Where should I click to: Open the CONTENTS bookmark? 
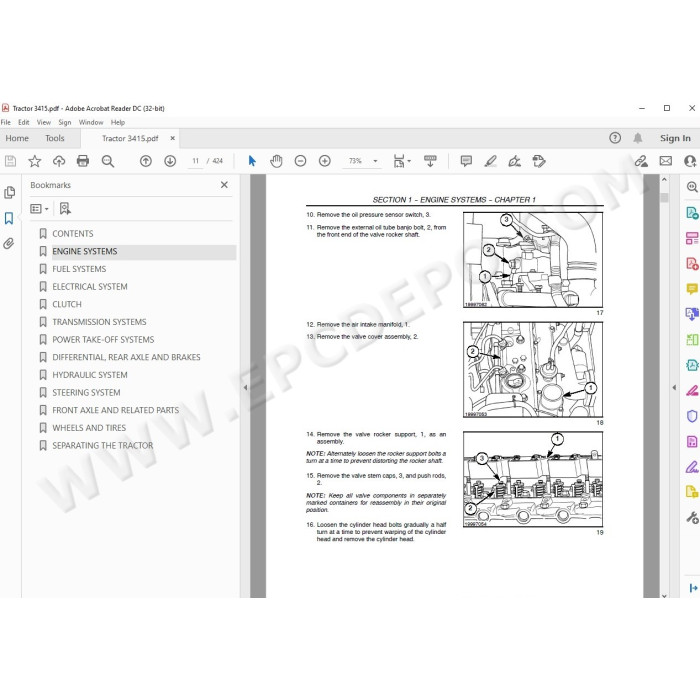click(x=73, y=233)
